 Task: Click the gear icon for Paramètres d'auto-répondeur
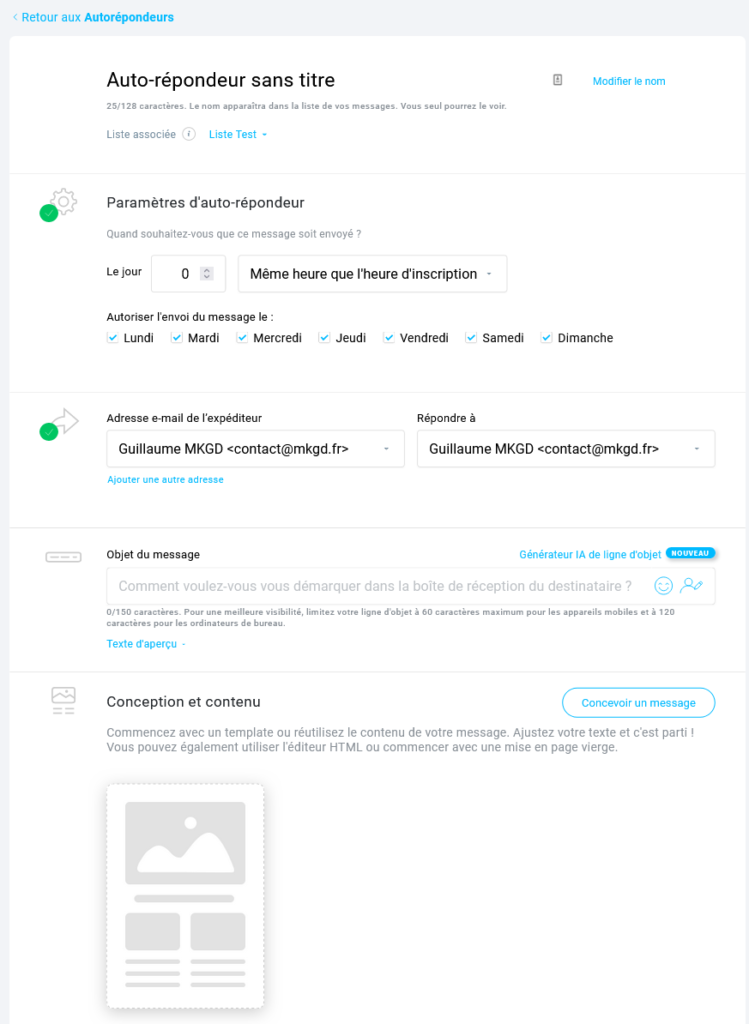coord(63,202)
